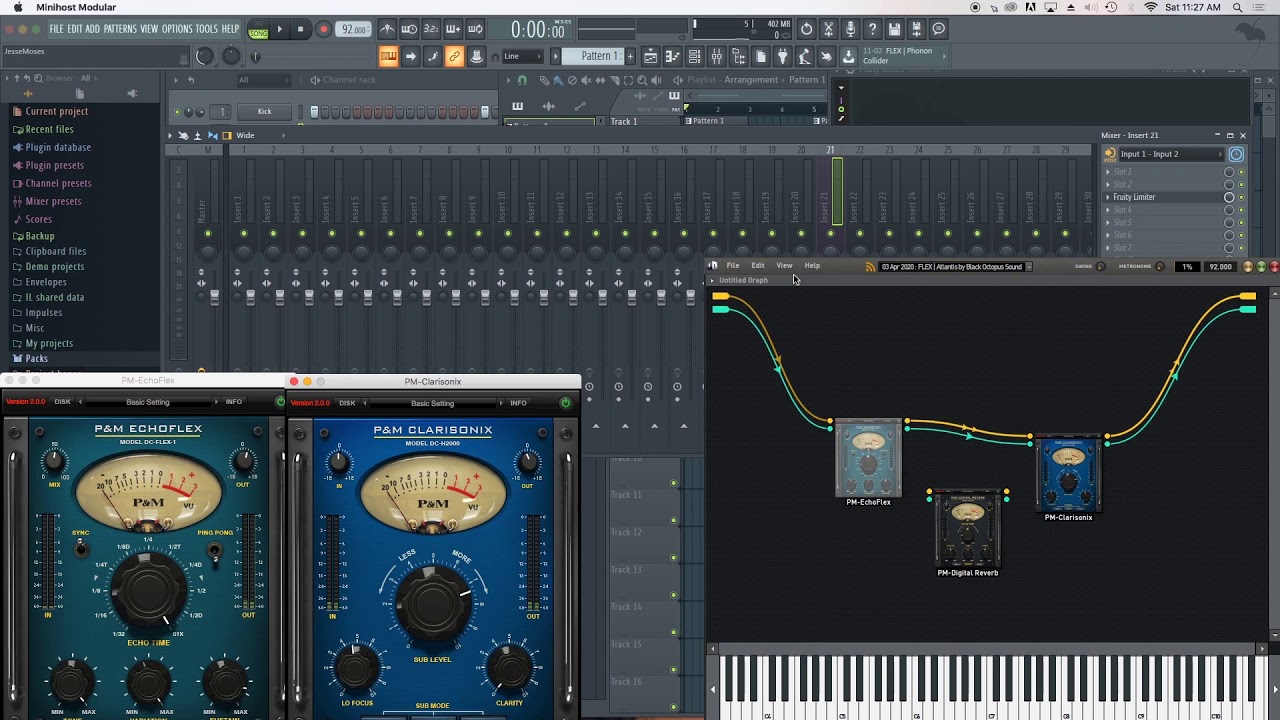Open the undo history icon
This screenshot has height=720, width=1280.
click(806, 29)
